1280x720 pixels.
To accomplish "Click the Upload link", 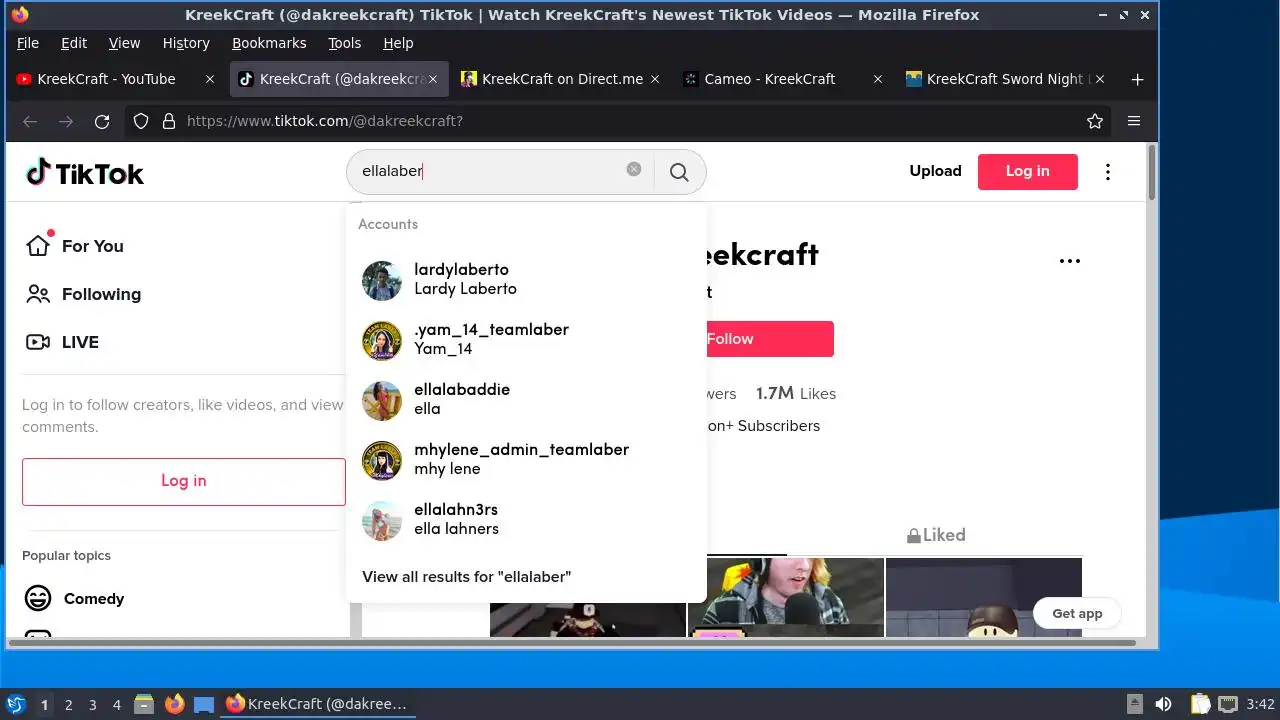I will [935, 171].
